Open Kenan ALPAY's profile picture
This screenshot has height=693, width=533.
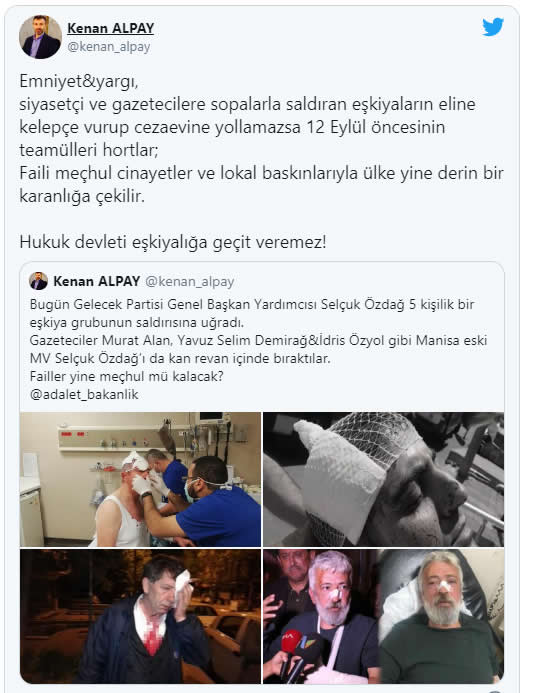(40, 37)
